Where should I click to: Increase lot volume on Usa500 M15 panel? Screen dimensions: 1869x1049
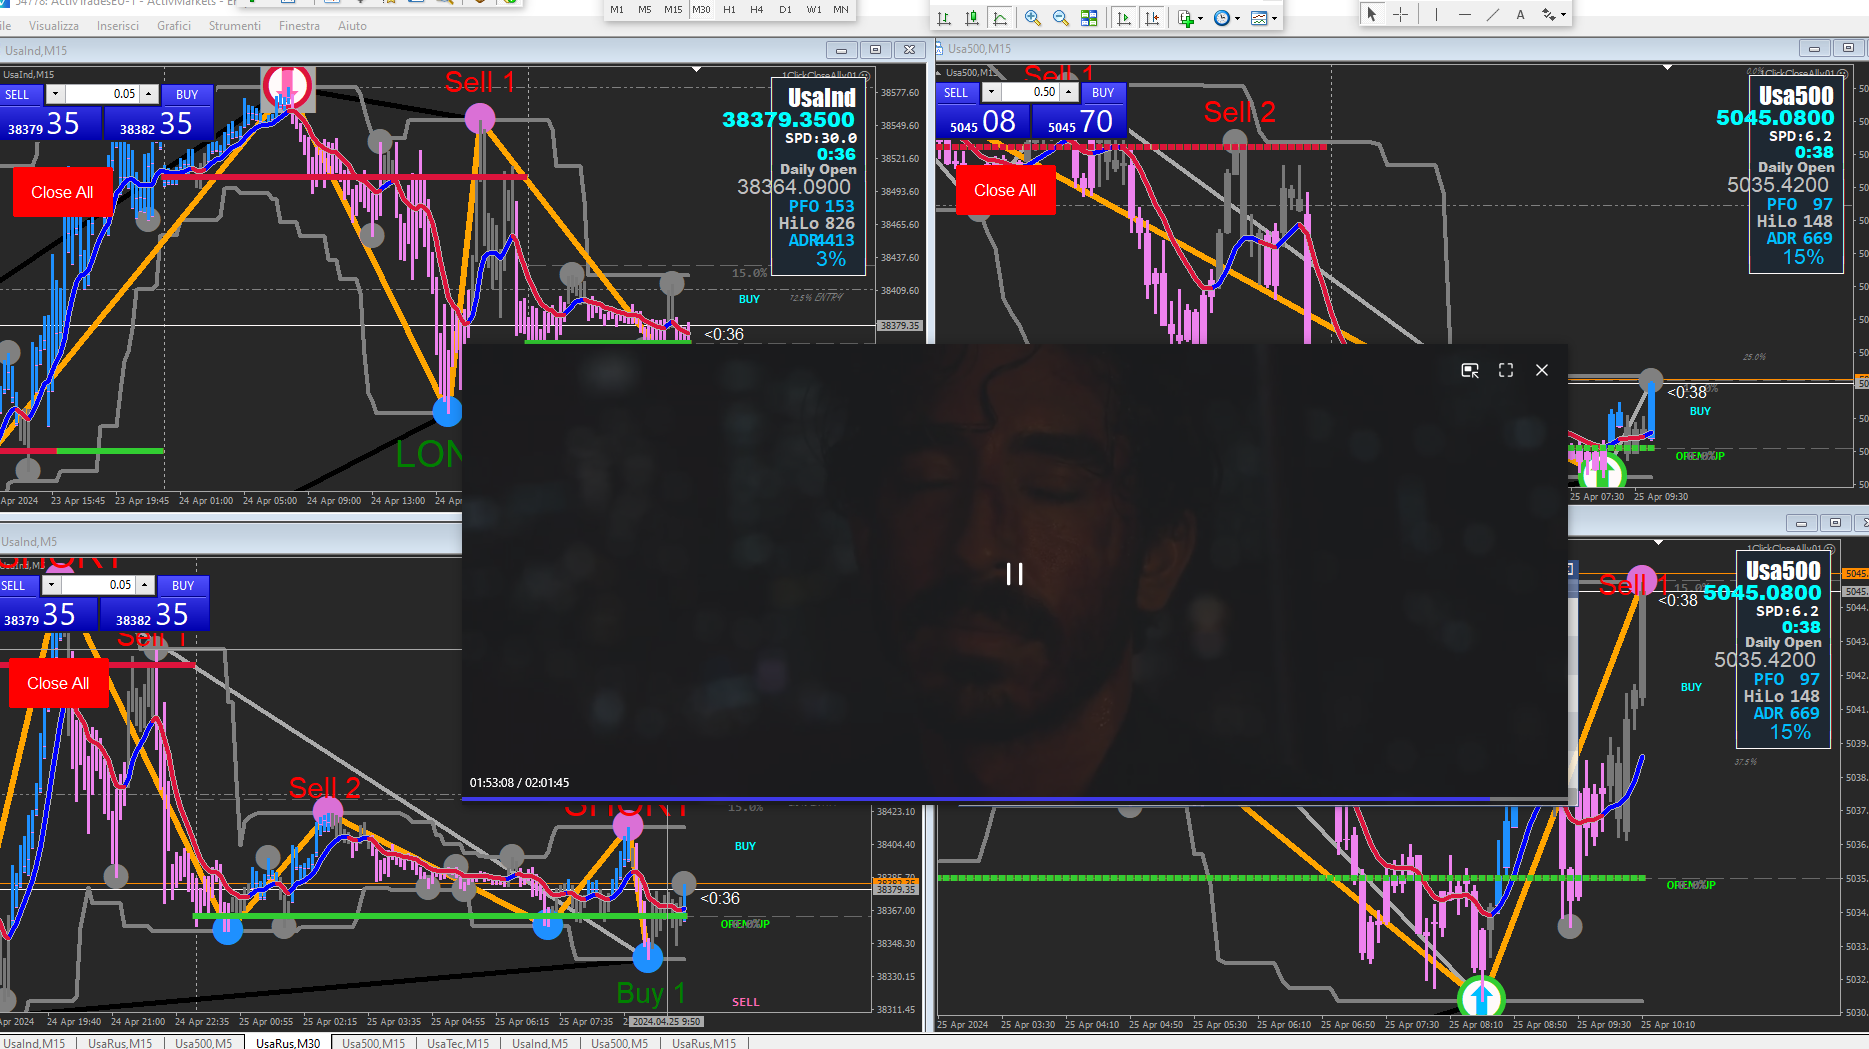tap(1069, 92)
